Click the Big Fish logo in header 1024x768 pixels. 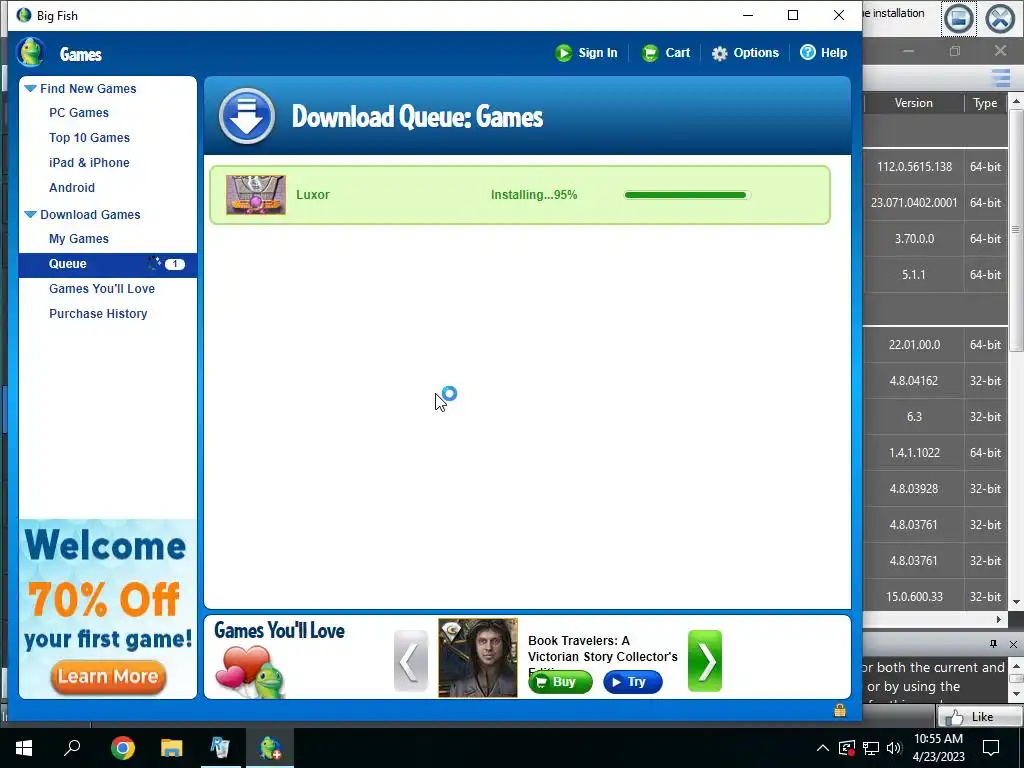30,52
